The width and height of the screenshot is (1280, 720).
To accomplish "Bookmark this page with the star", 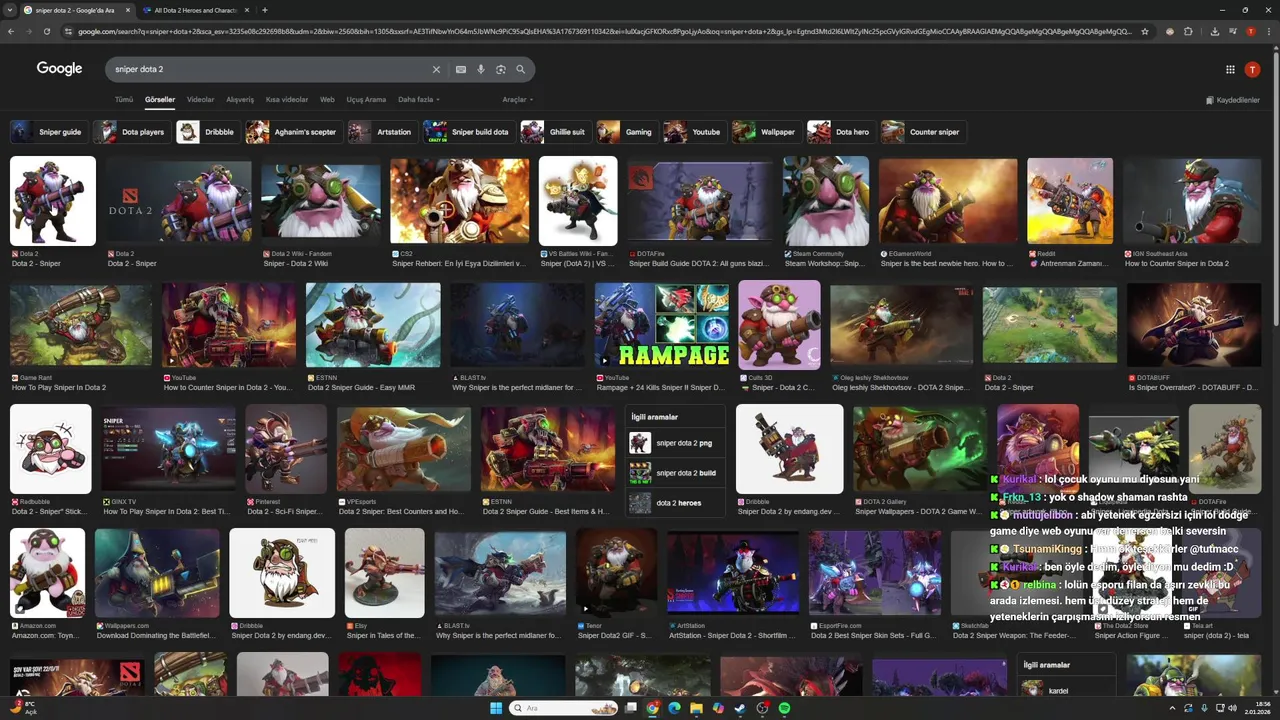I will [1145, 31].
